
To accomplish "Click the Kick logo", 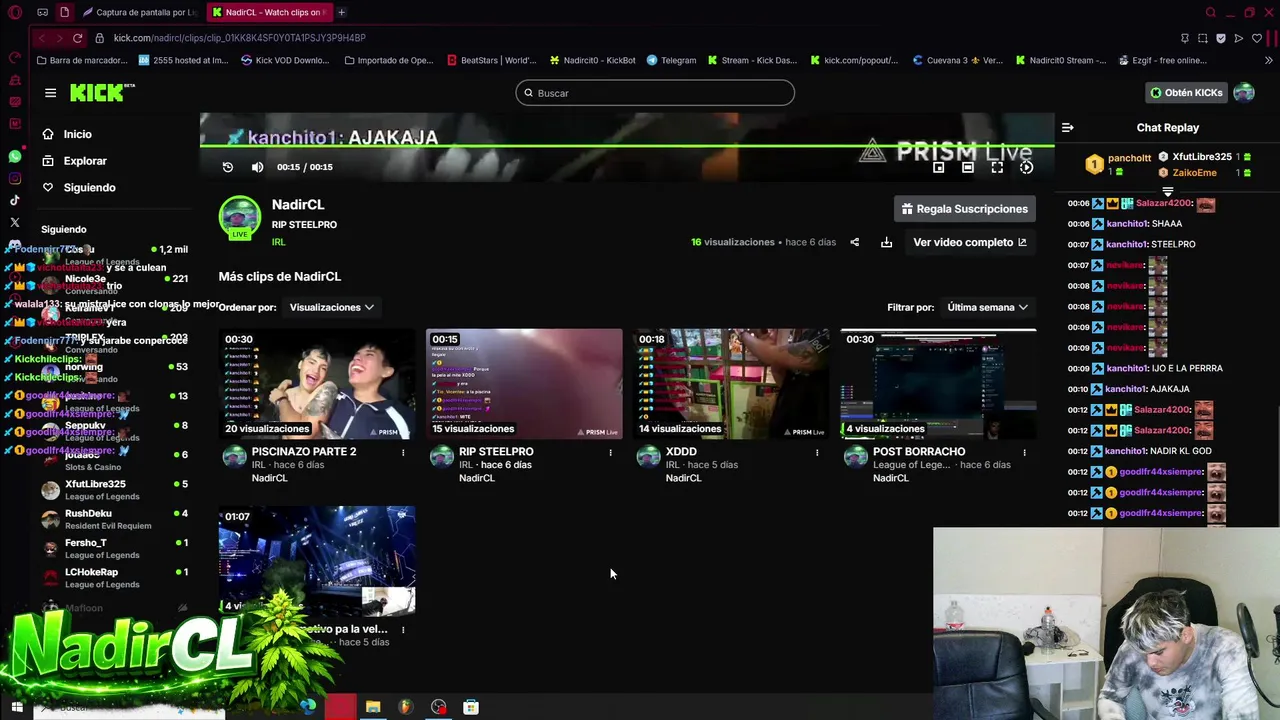I will (102, 93).
